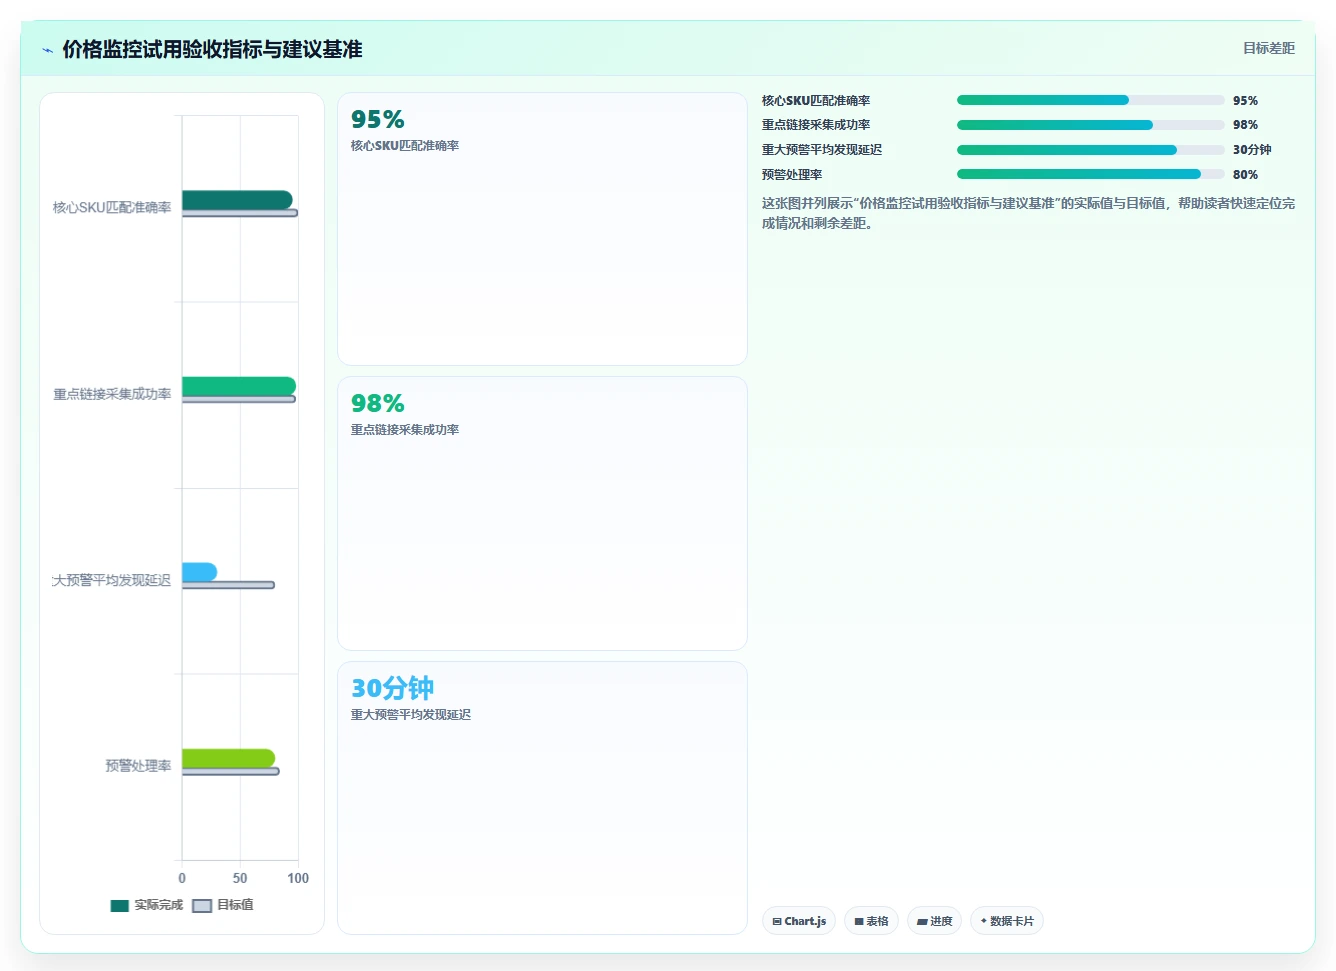
Task: Click the 50 tick on chart axis
Action: pos(240,878)
